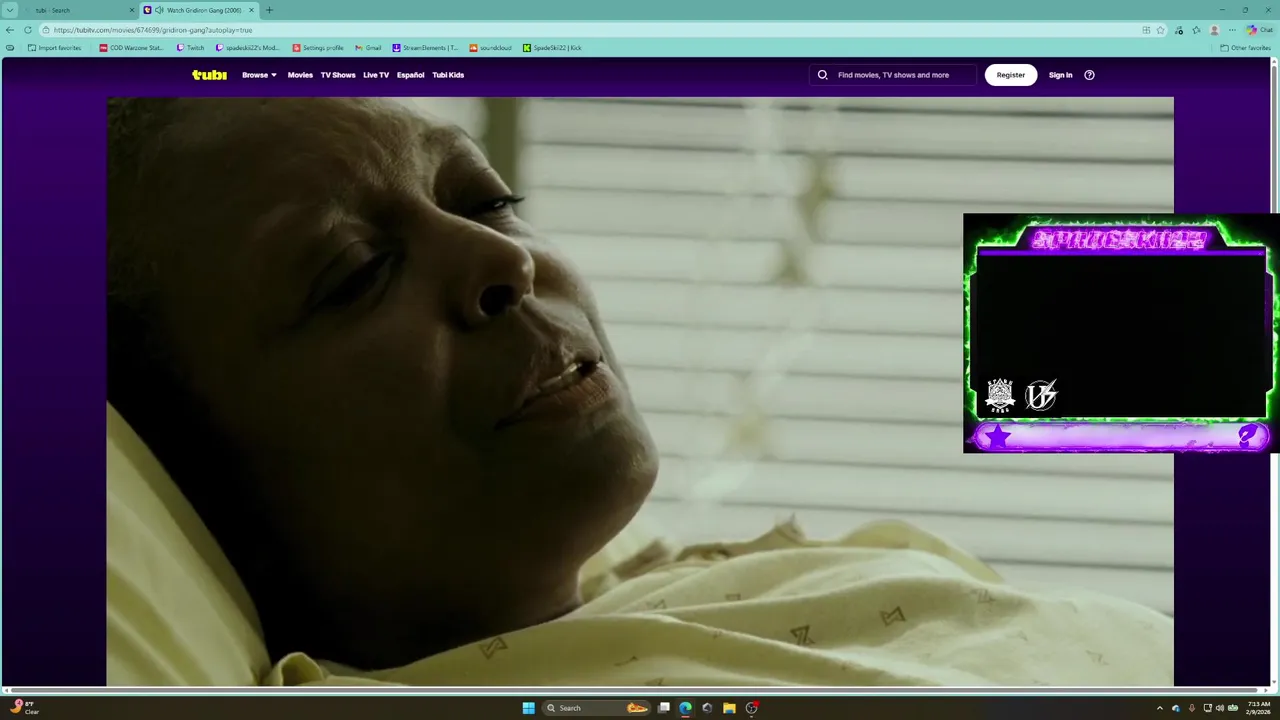Open Tubi Kids
Screen dimensions: 1280x720
448,75
